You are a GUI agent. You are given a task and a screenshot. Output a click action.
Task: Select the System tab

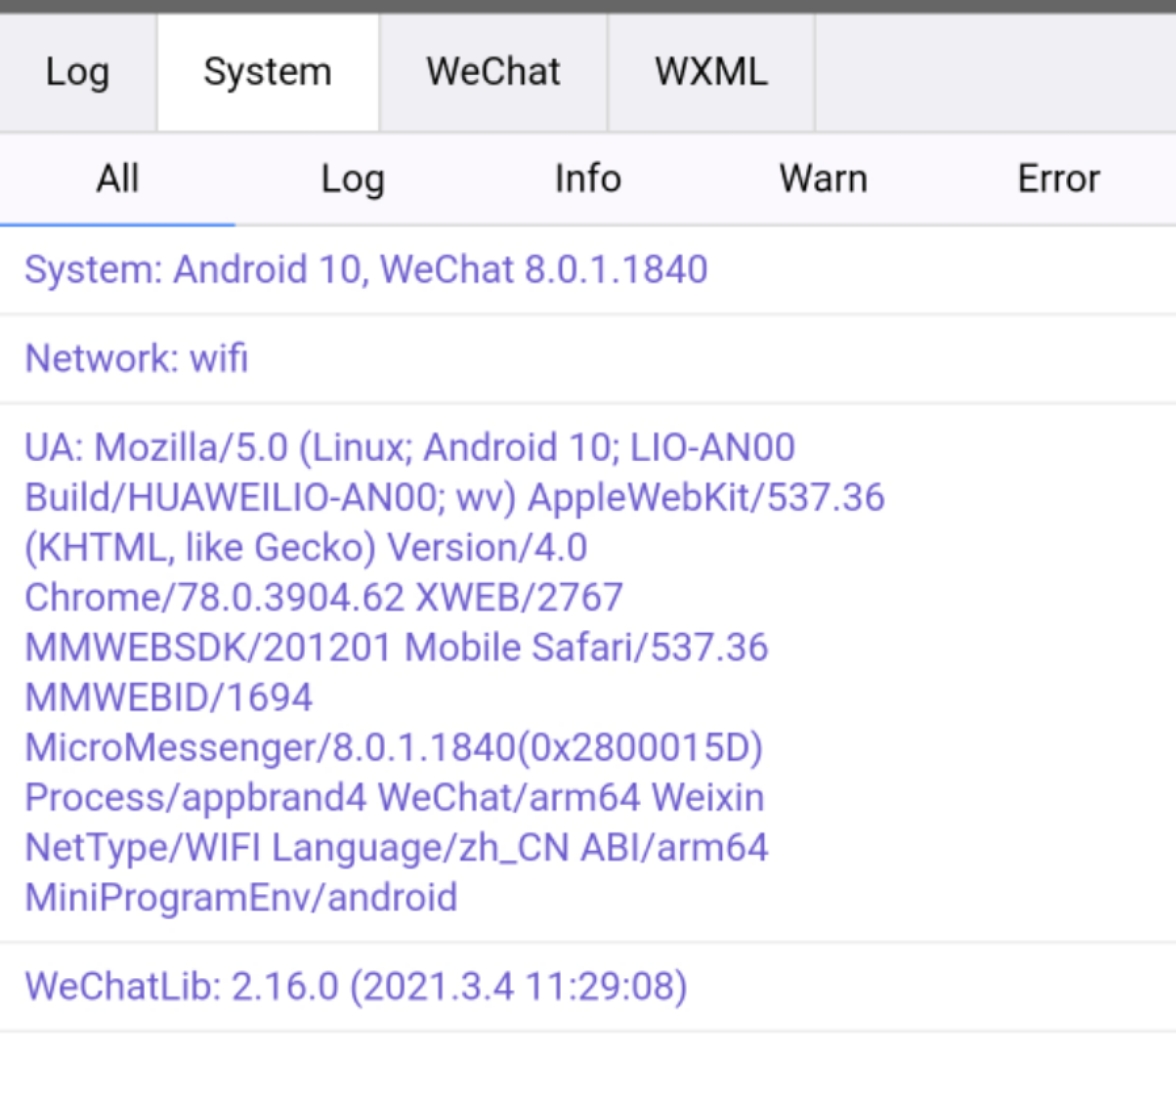[268, 73]
